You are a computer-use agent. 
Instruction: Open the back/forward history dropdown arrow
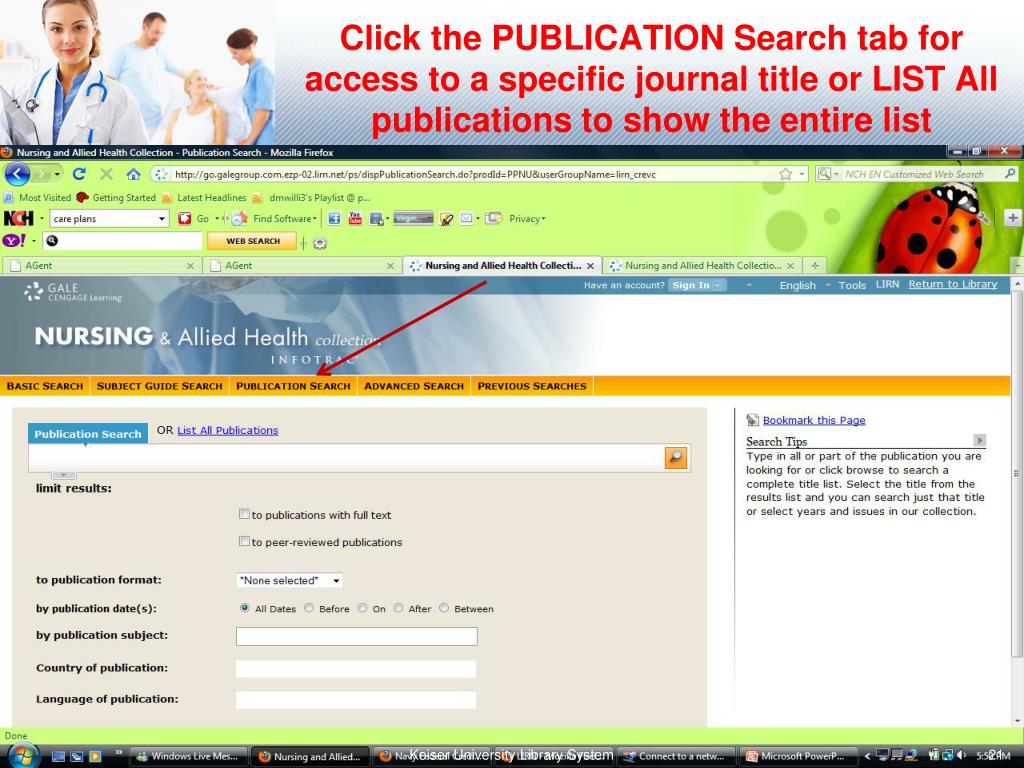[57, 174]
